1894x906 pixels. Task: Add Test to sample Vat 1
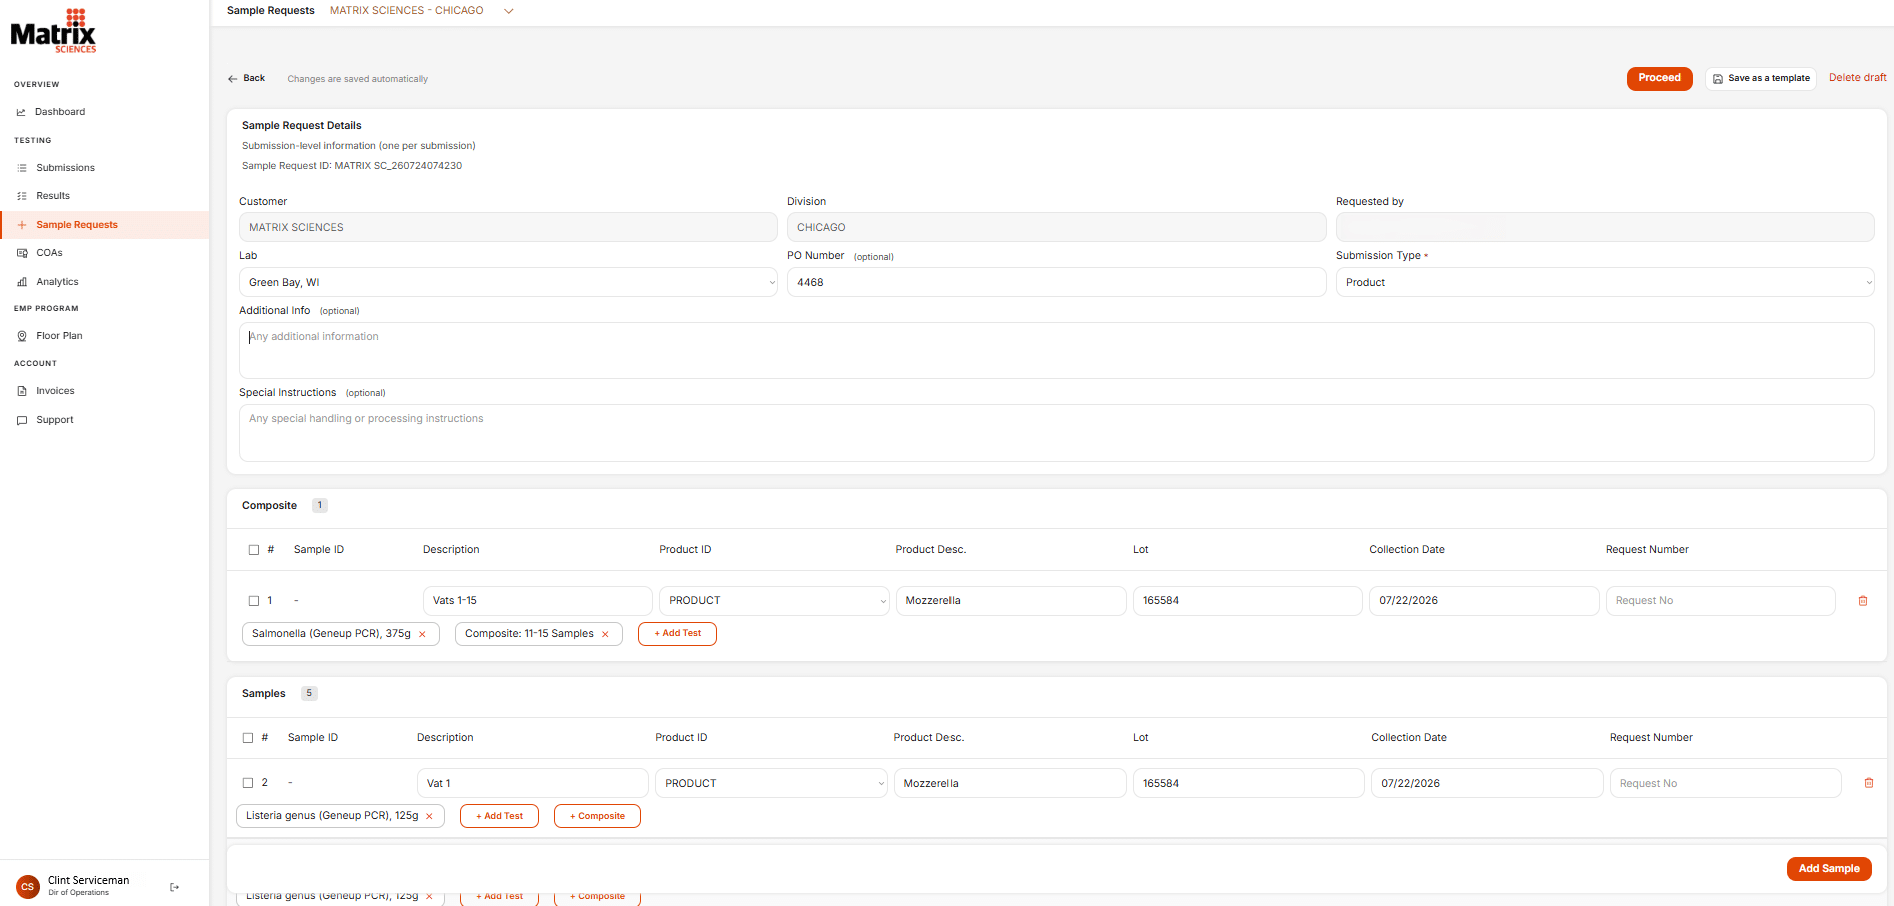click(x=499, y=816)
